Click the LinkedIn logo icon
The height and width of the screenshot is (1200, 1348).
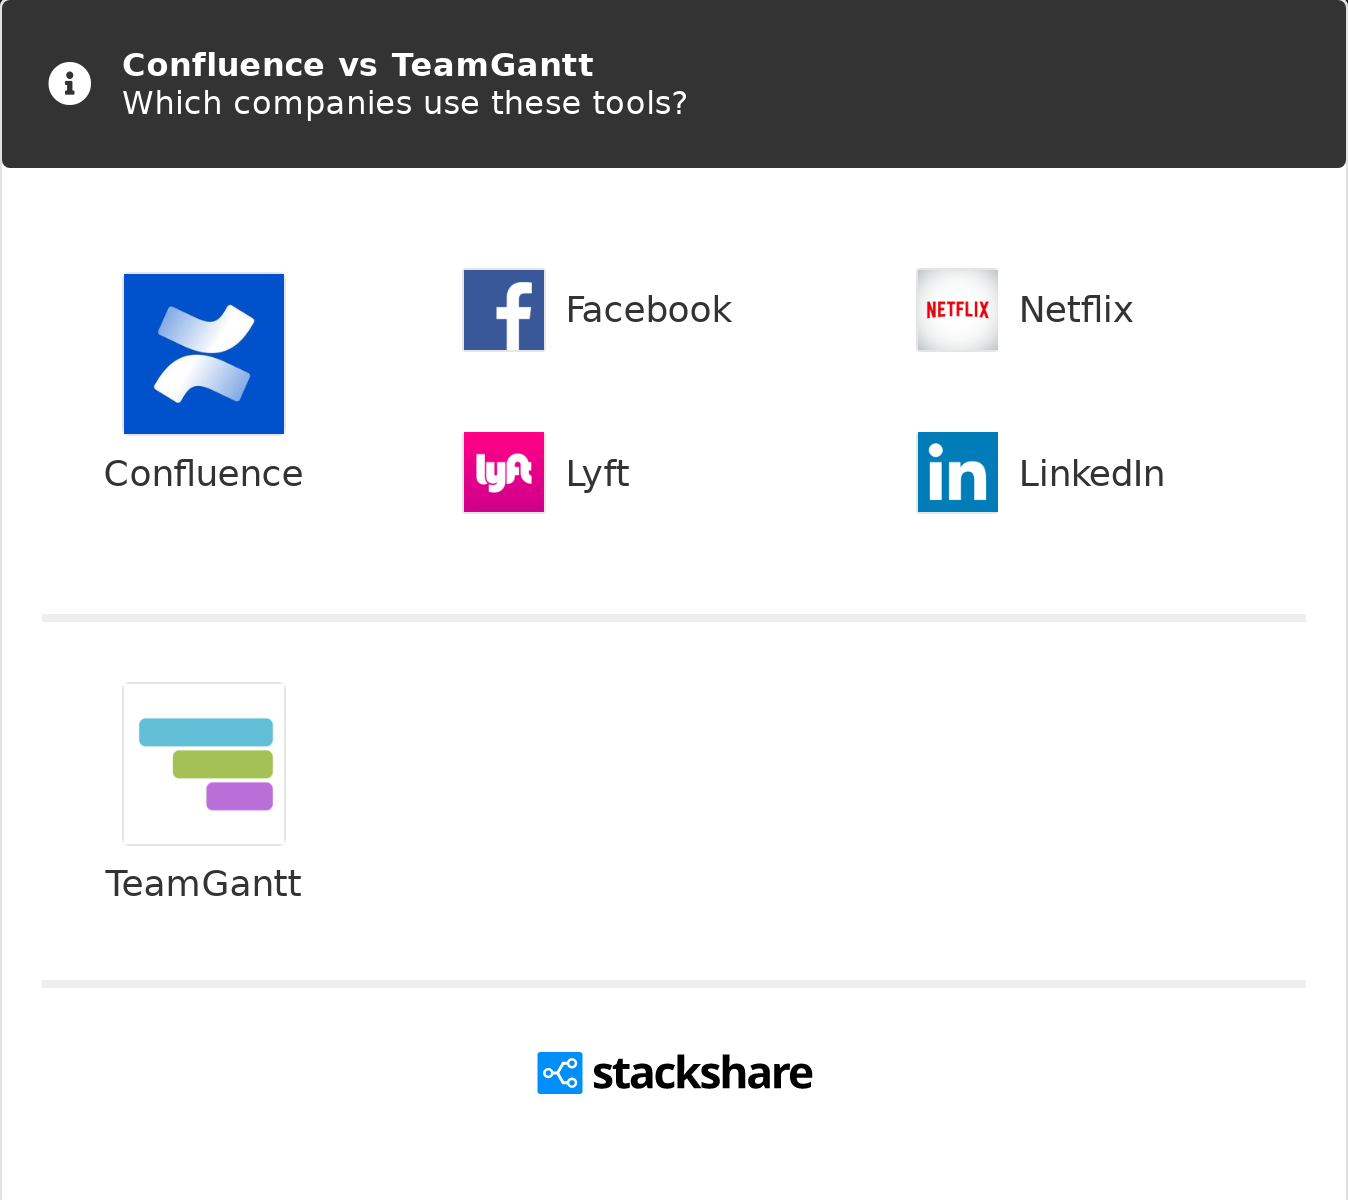coord(957,472)
